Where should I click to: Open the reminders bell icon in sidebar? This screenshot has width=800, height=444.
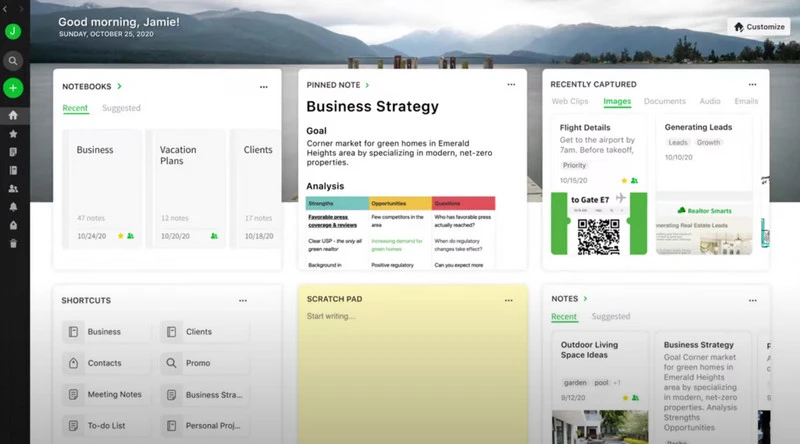pyautogui.click(x=13, y=207)
